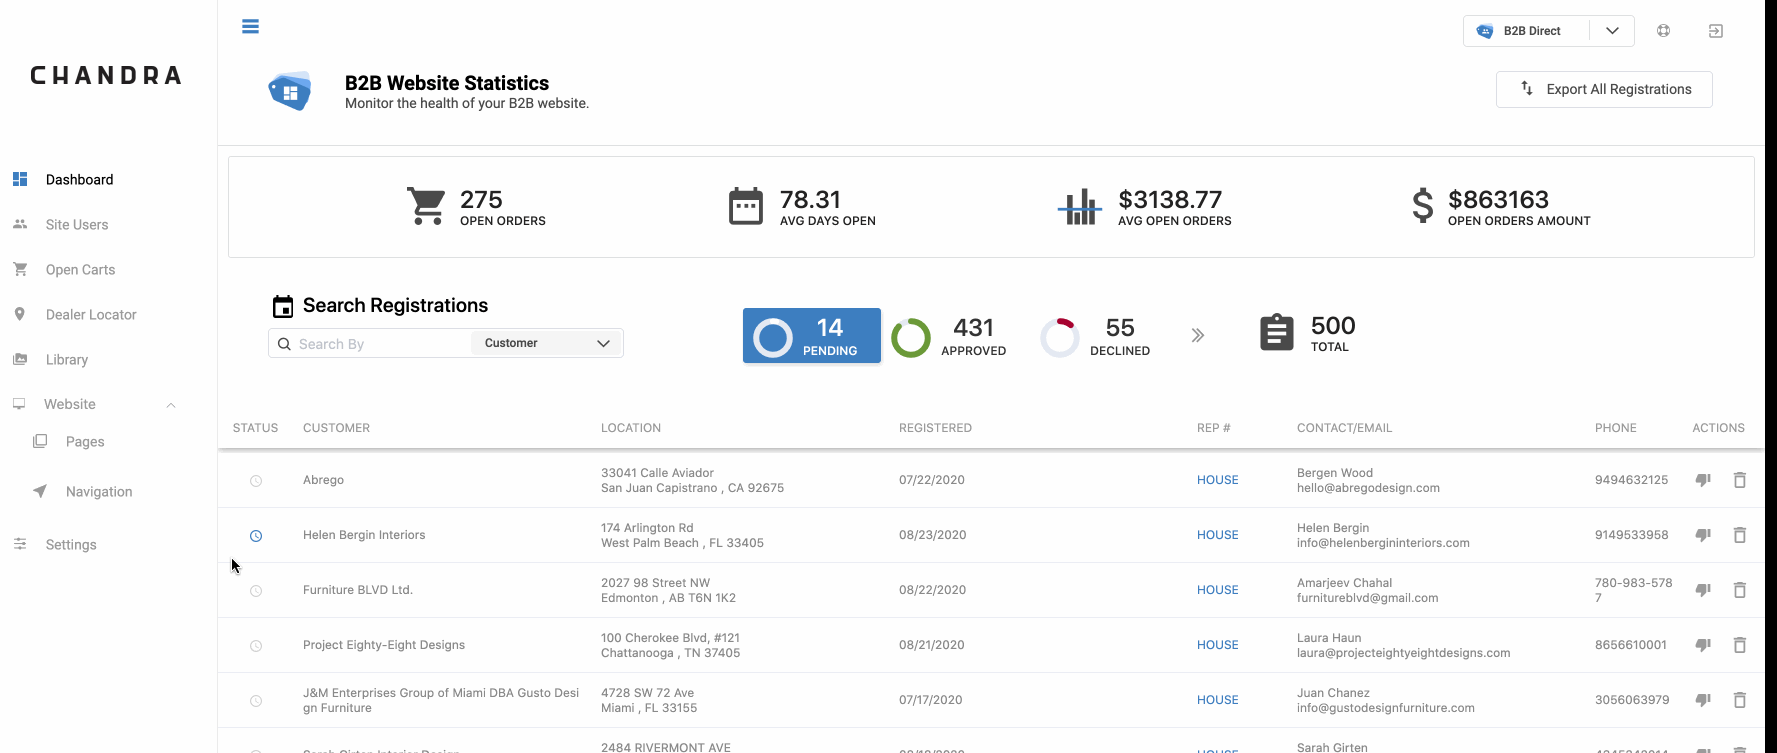Open the Open Carts sidebar item
This screenshot has width=1777, height=753.
80,270
